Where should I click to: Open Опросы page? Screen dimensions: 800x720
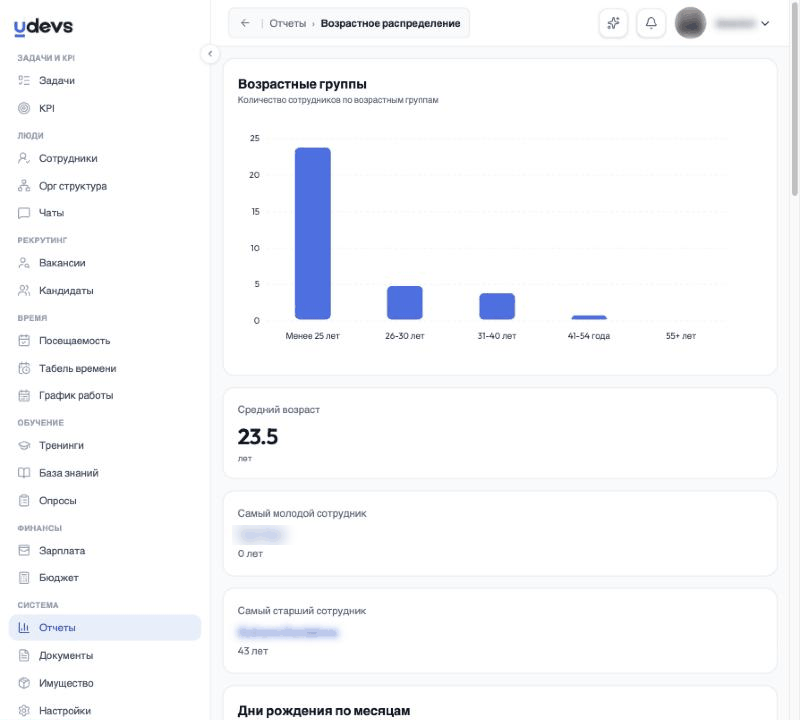pyautogui.click(x=105, y=501)
